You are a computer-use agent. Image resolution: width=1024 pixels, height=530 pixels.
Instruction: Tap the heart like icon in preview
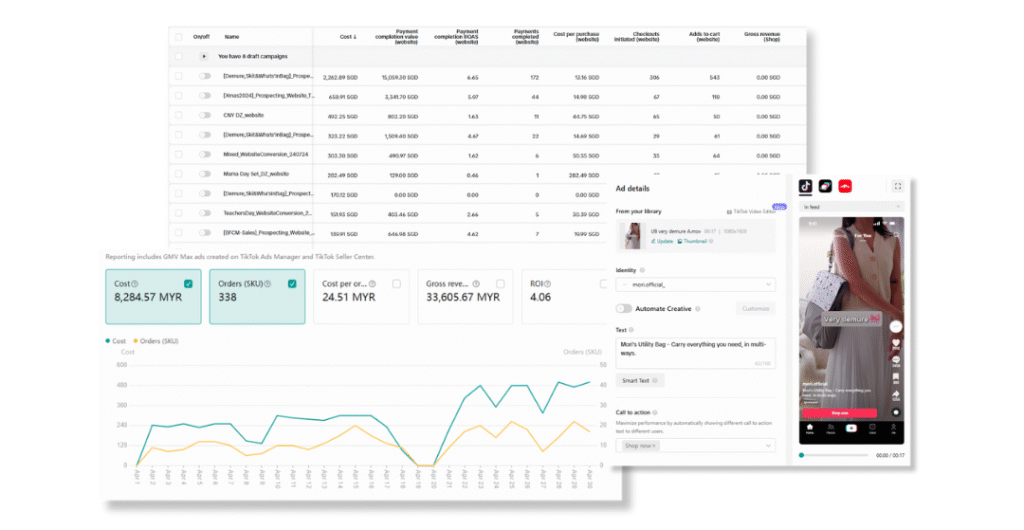(x=896, y=343)
